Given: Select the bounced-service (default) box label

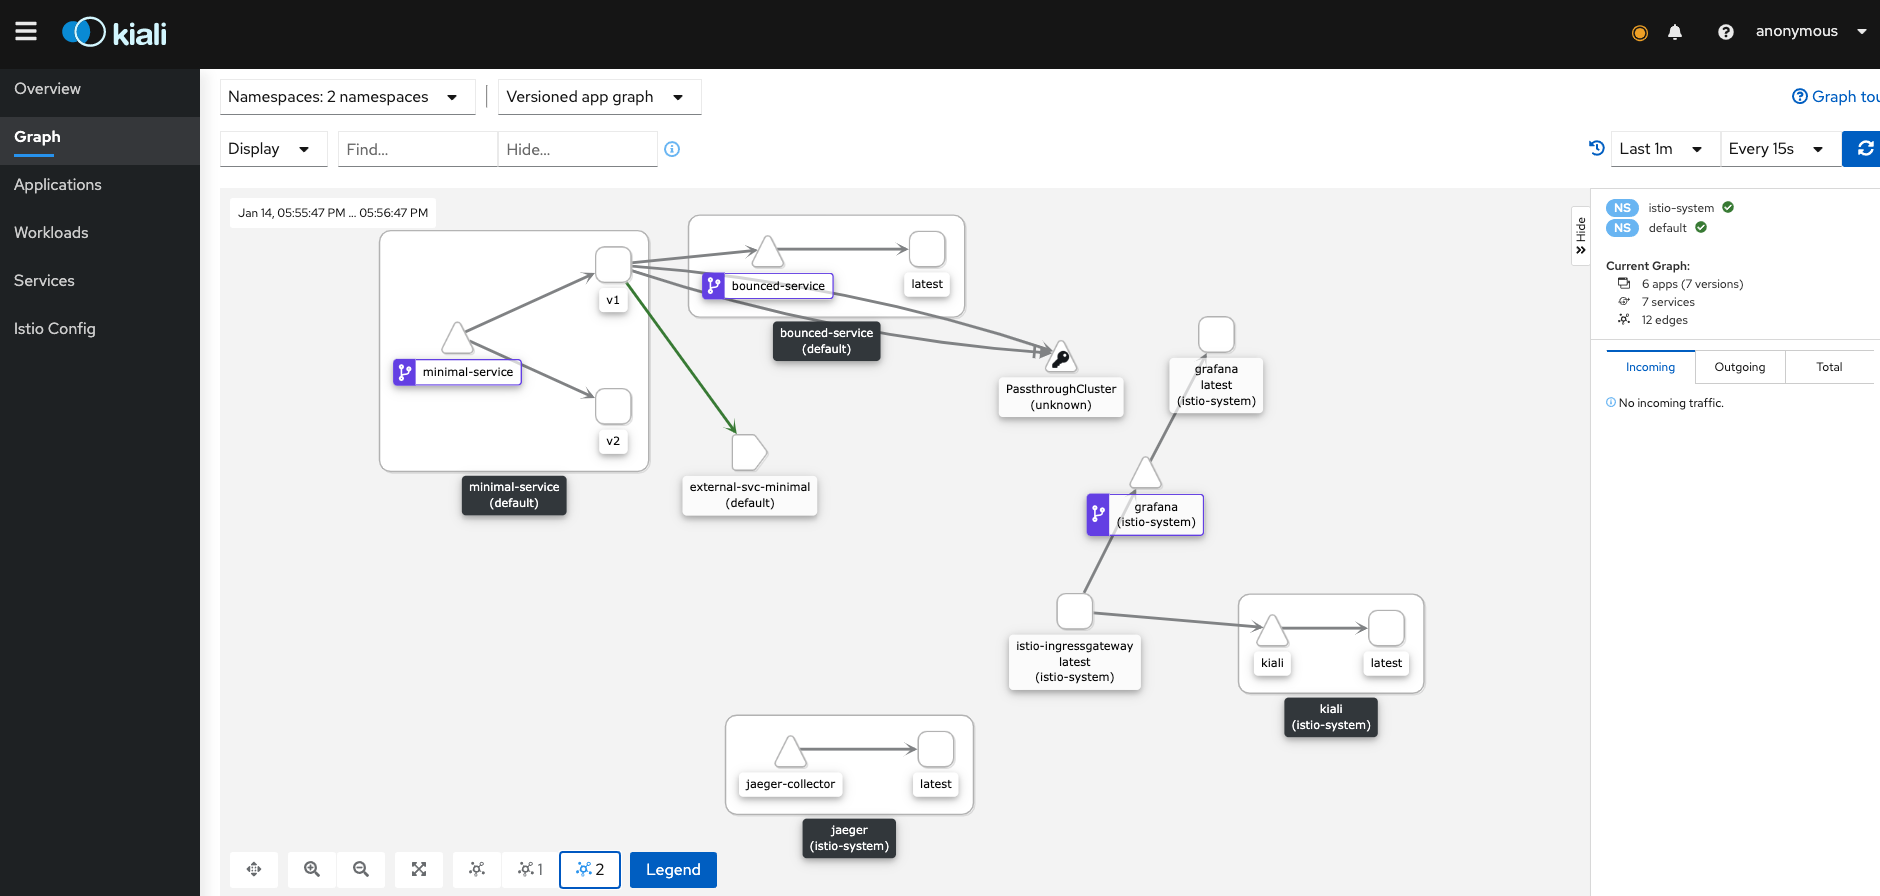Looking at the screenshot, I should coord(826,341).
